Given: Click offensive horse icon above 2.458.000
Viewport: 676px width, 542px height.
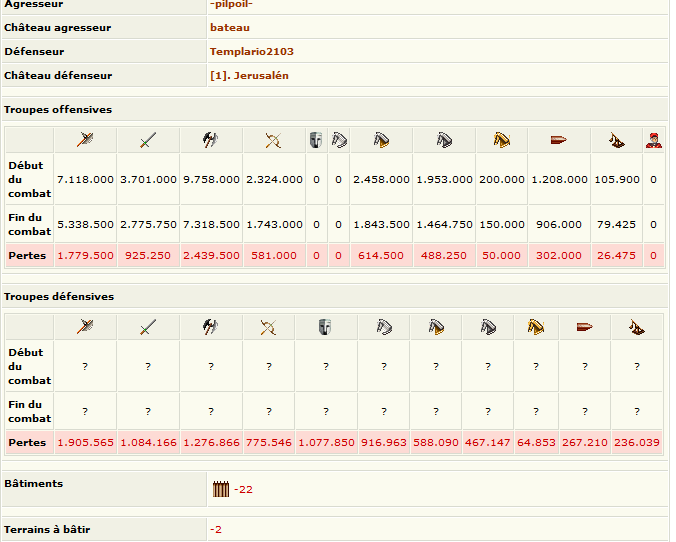Looking at the screenshot, I should [x=381, y=140].
